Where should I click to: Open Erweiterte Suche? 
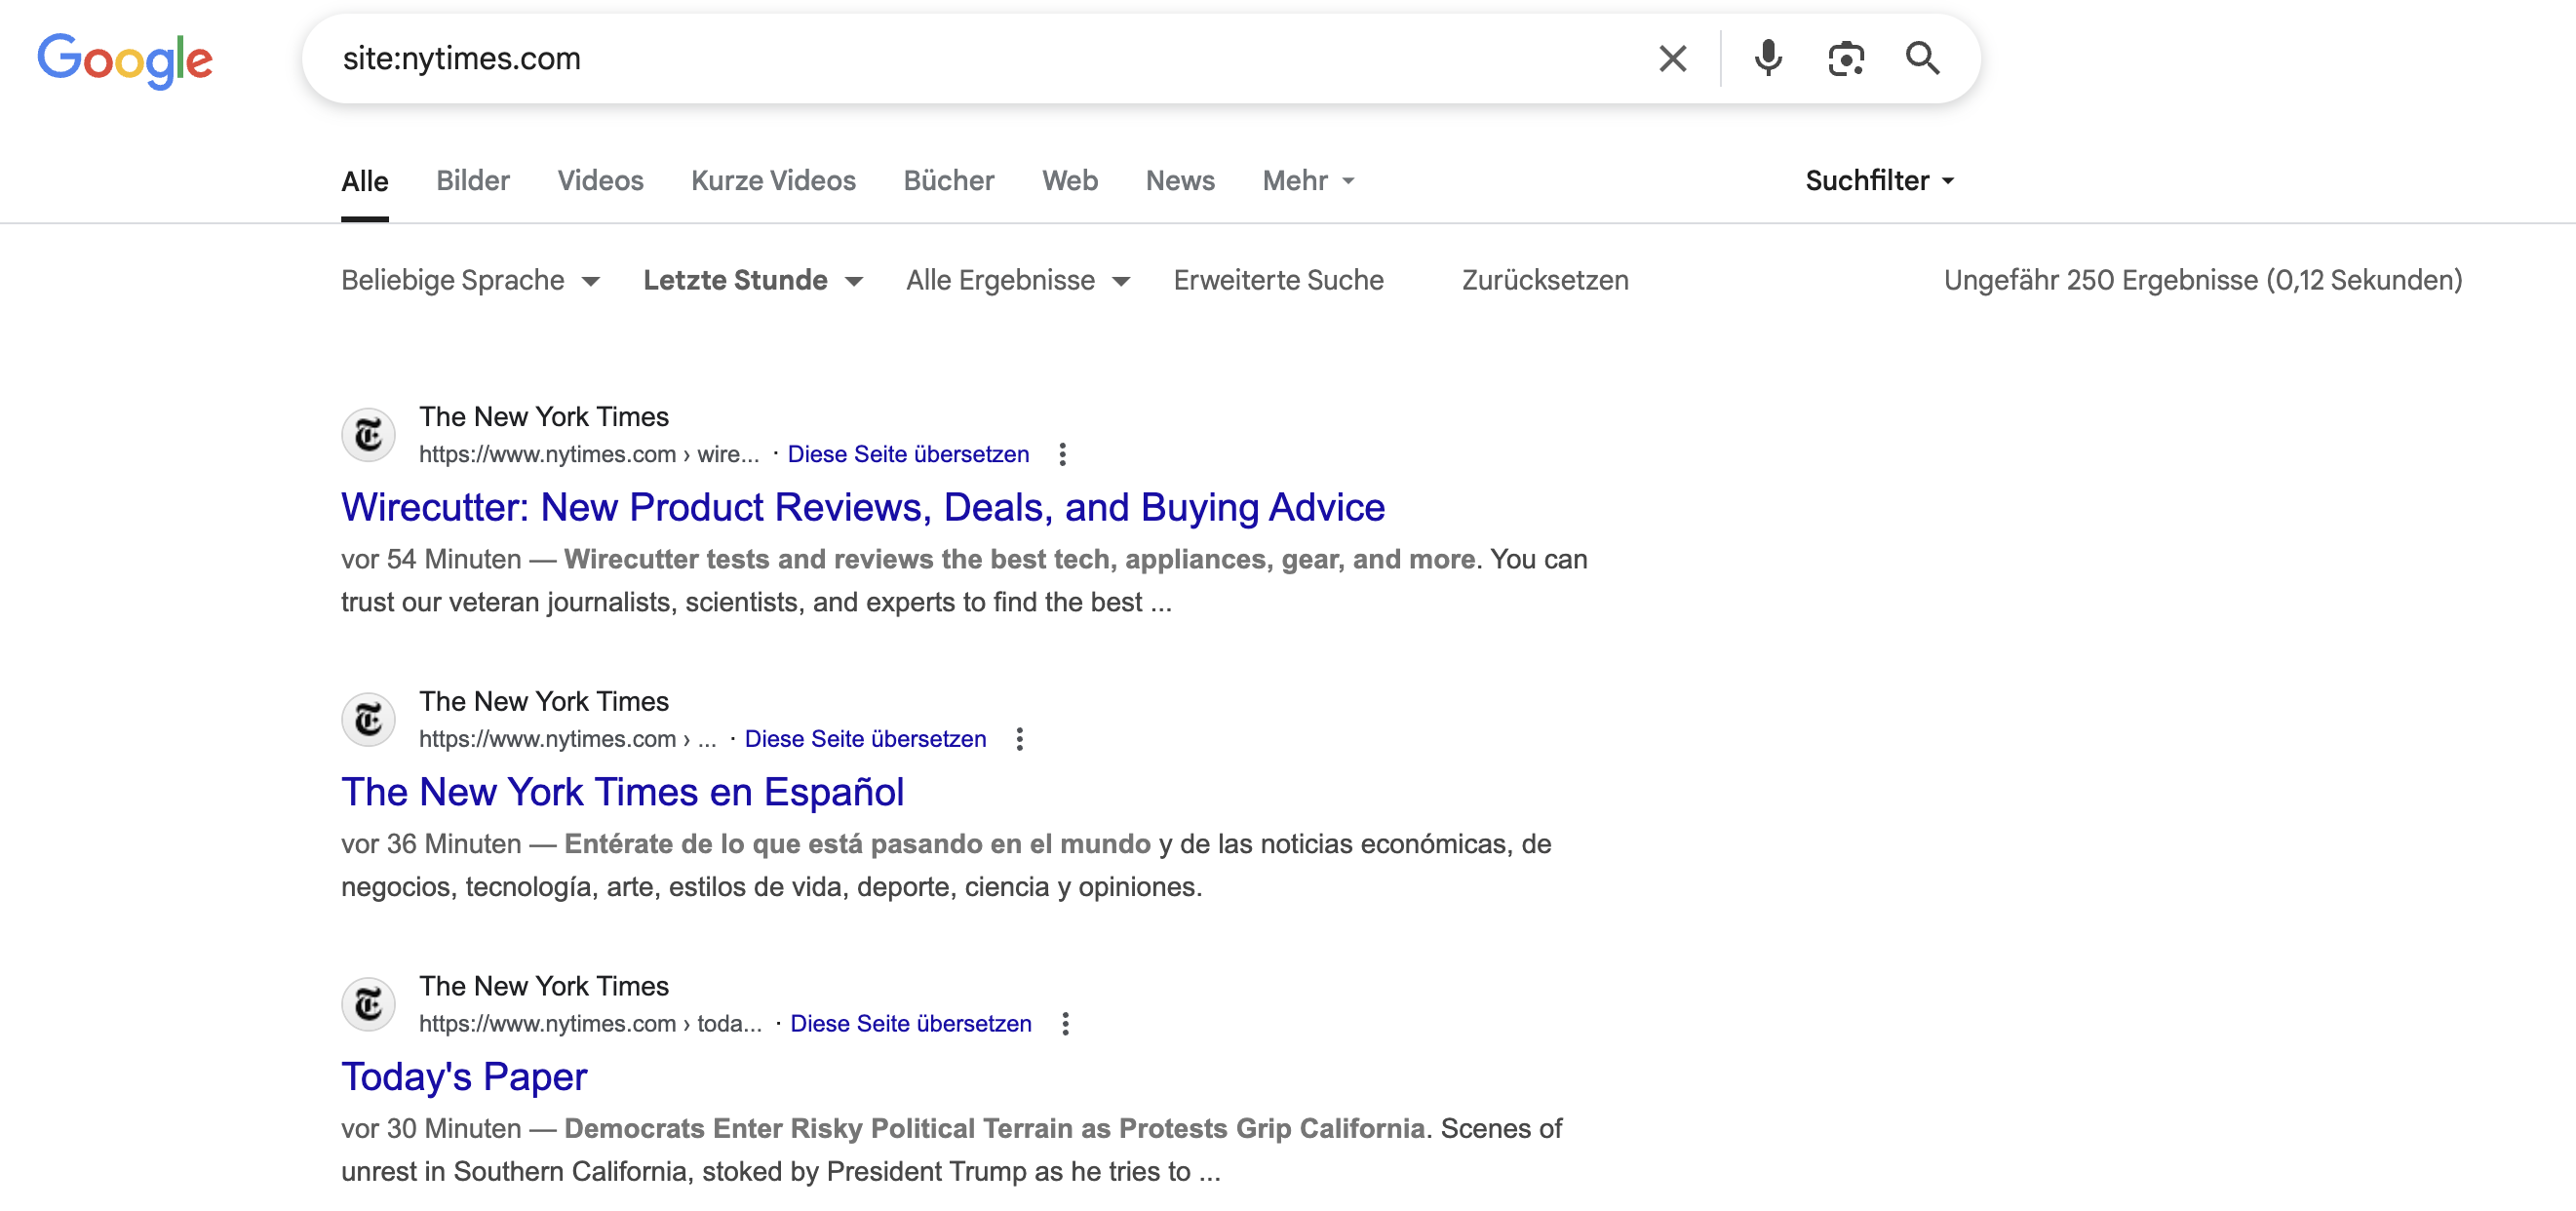pyautogui.click(x=1278, y=281)
